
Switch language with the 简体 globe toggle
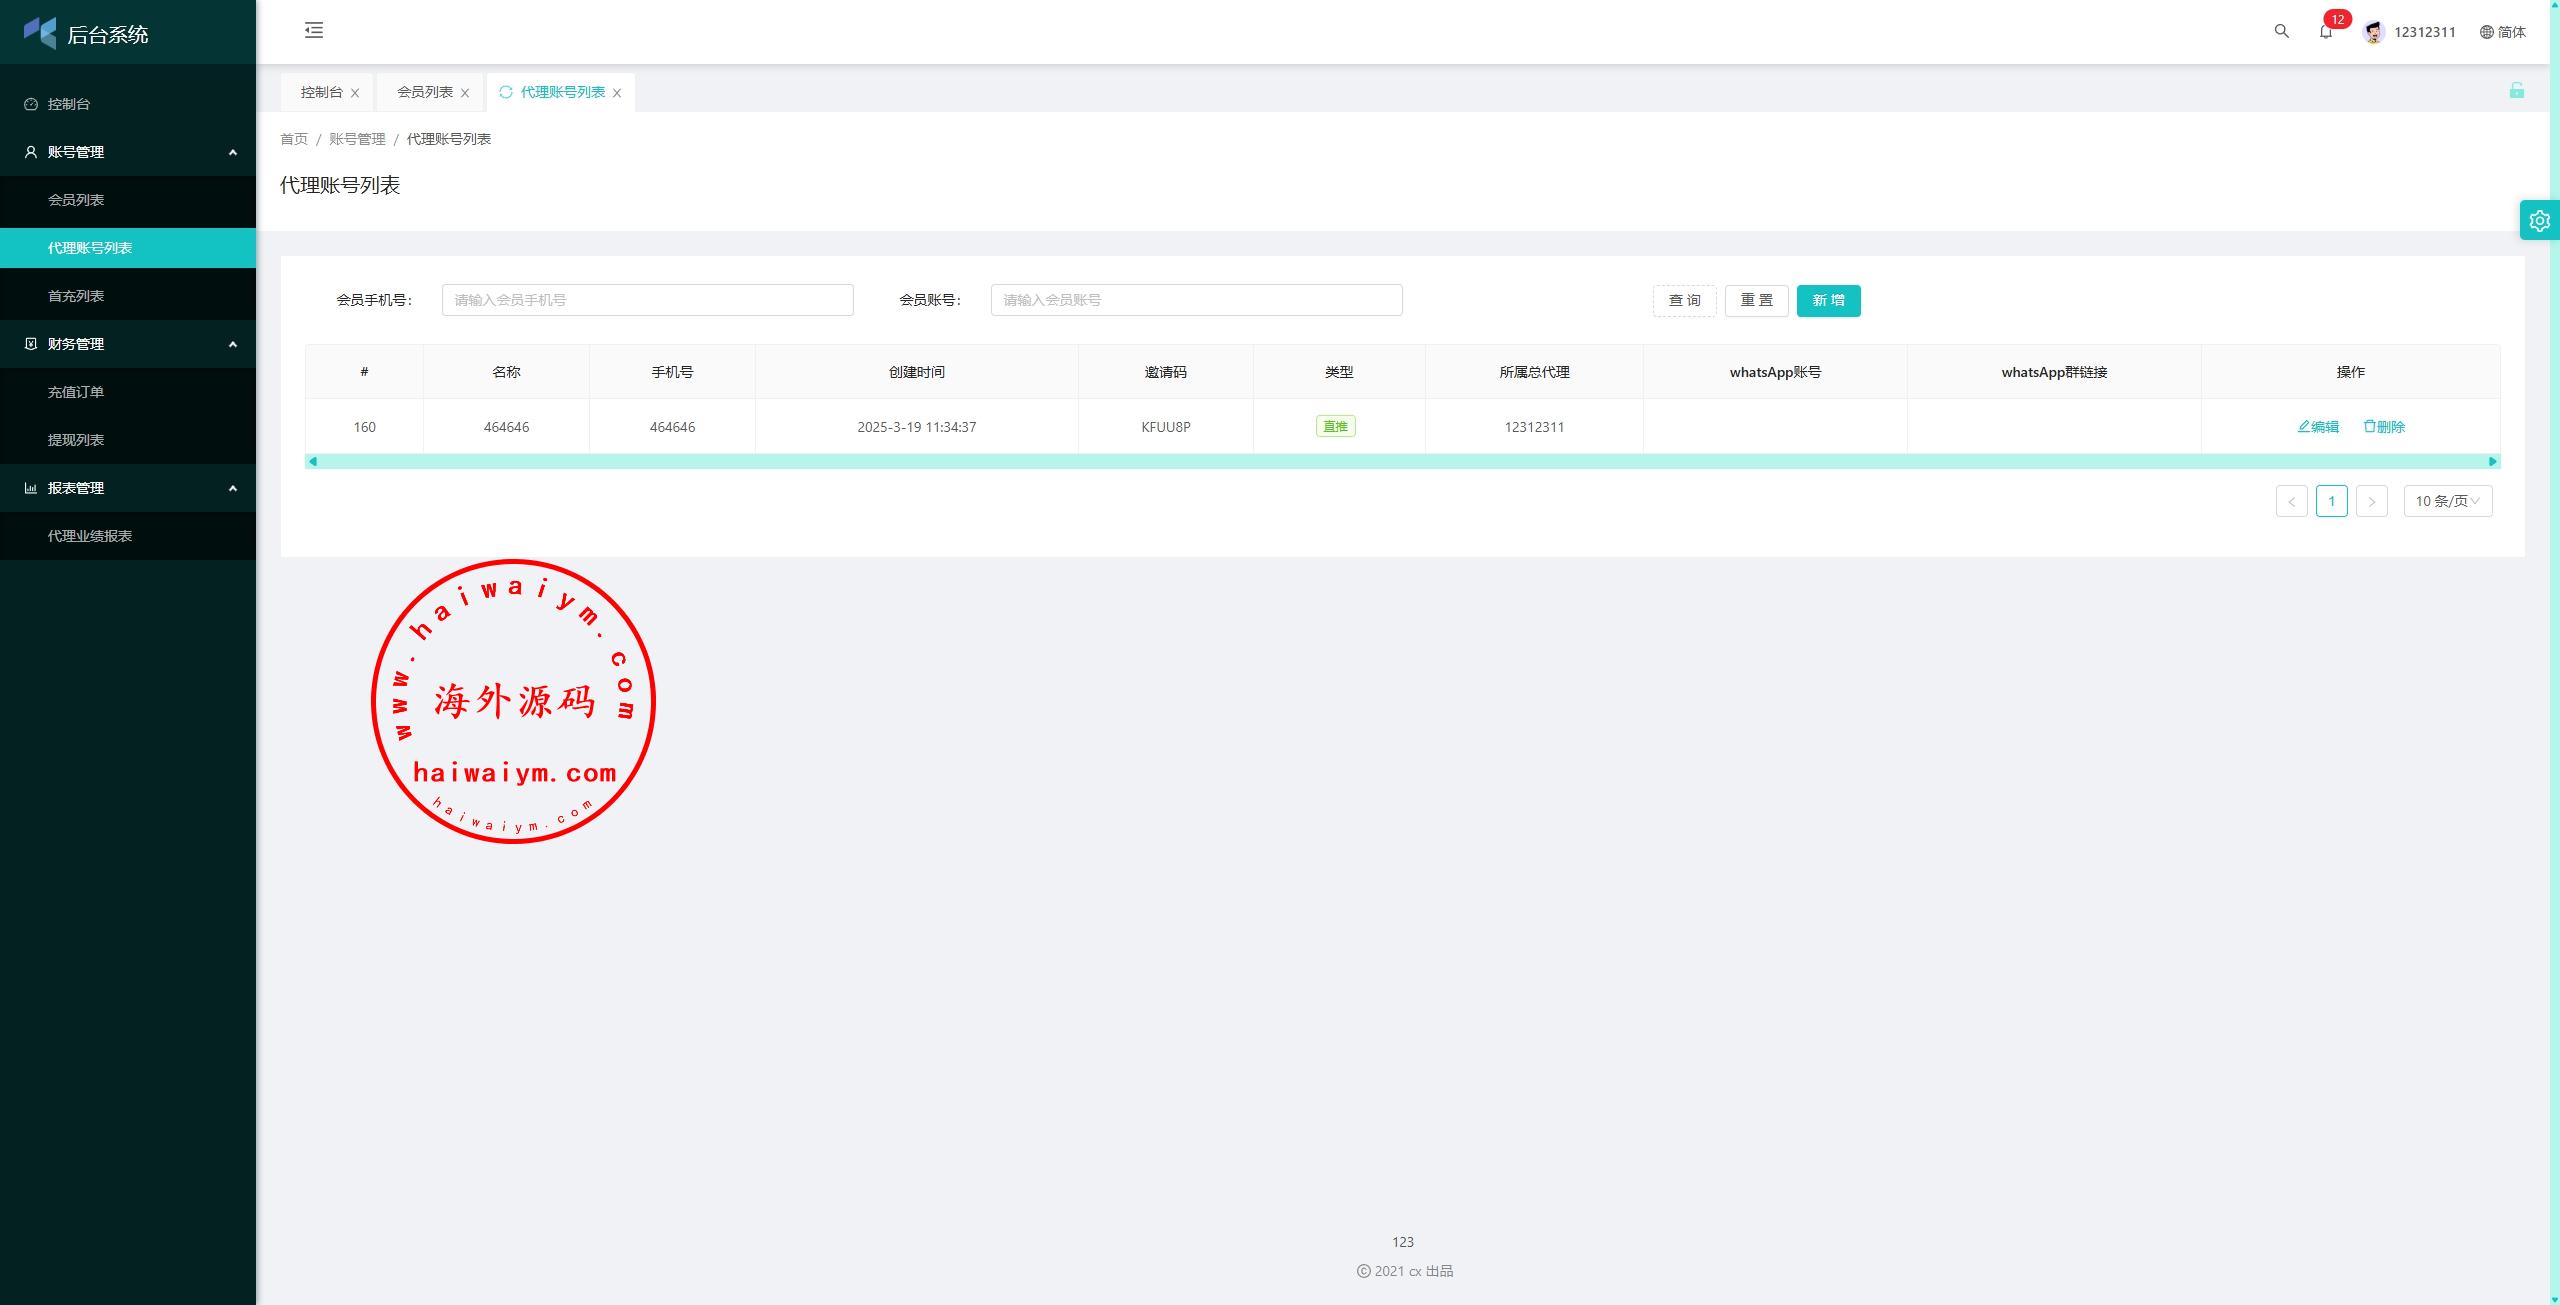coord(2502,32)
